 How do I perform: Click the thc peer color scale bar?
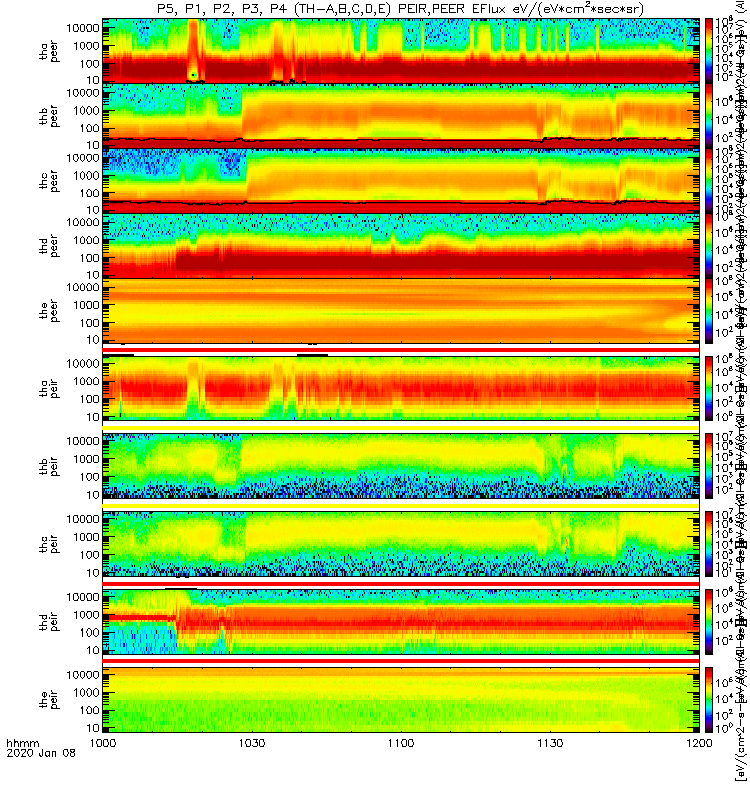709,181
